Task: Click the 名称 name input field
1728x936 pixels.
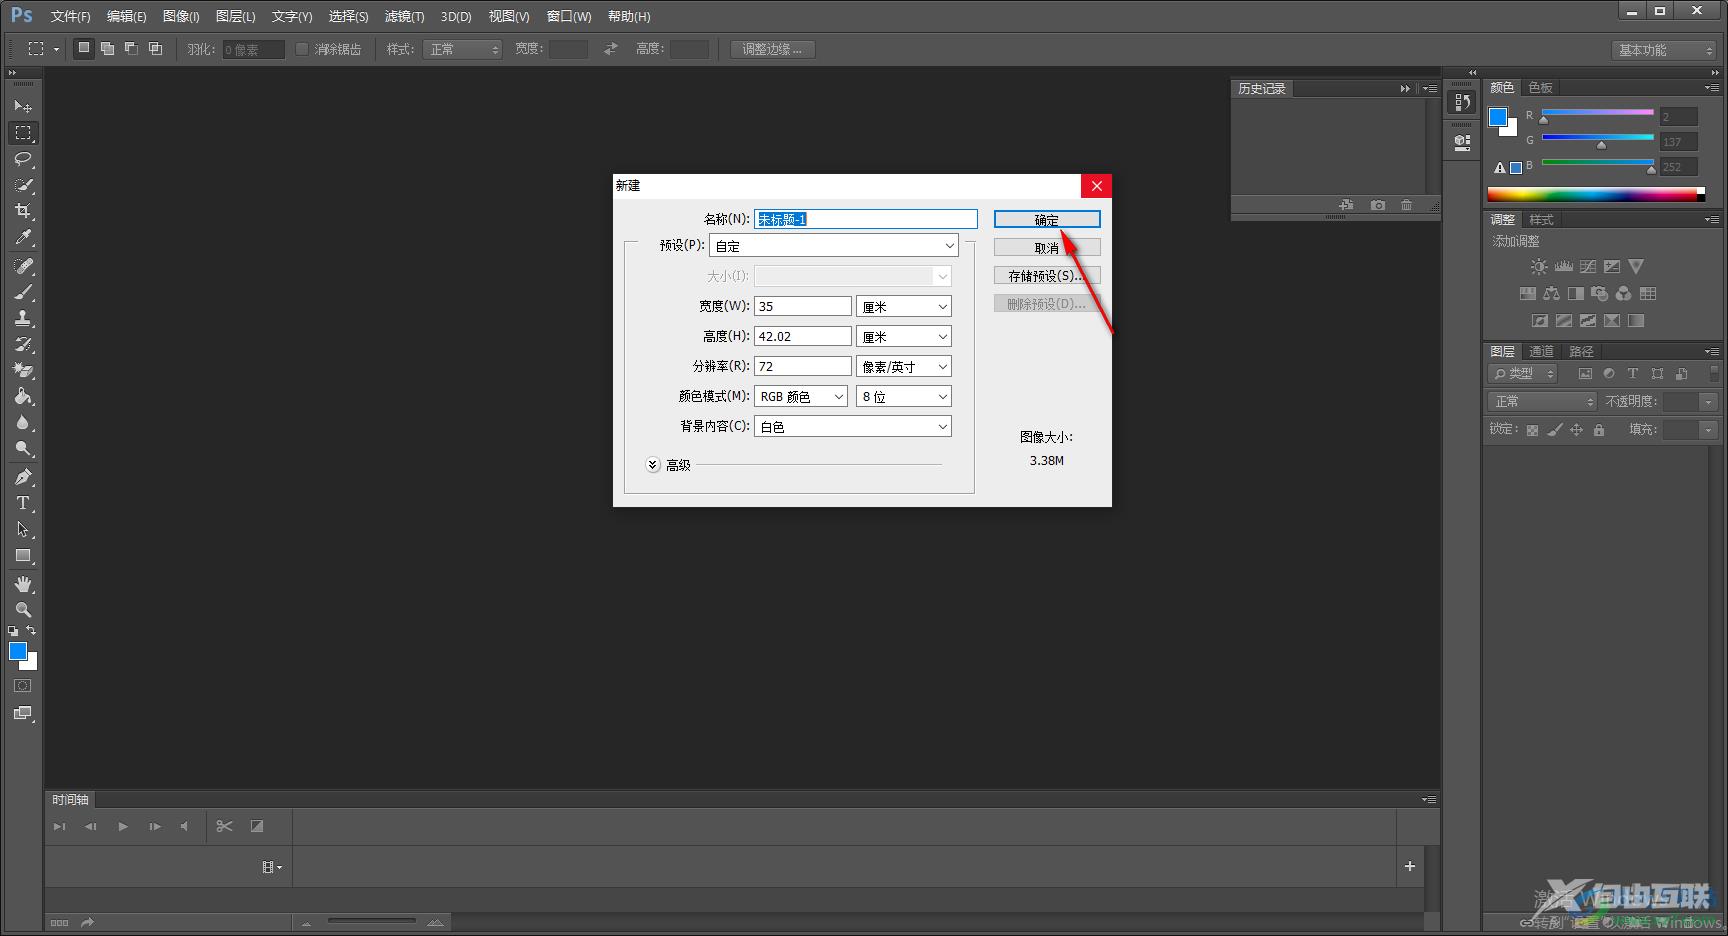Action: click(x=866, y=219)
